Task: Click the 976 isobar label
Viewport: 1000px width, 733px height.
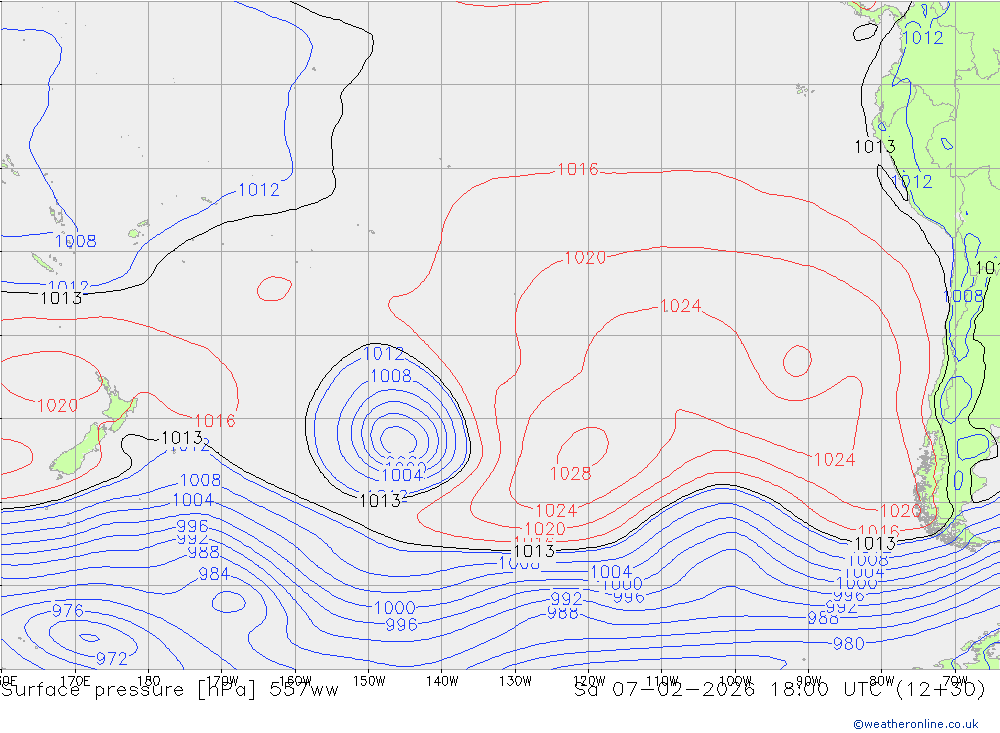Action: [x=68, y=611]
